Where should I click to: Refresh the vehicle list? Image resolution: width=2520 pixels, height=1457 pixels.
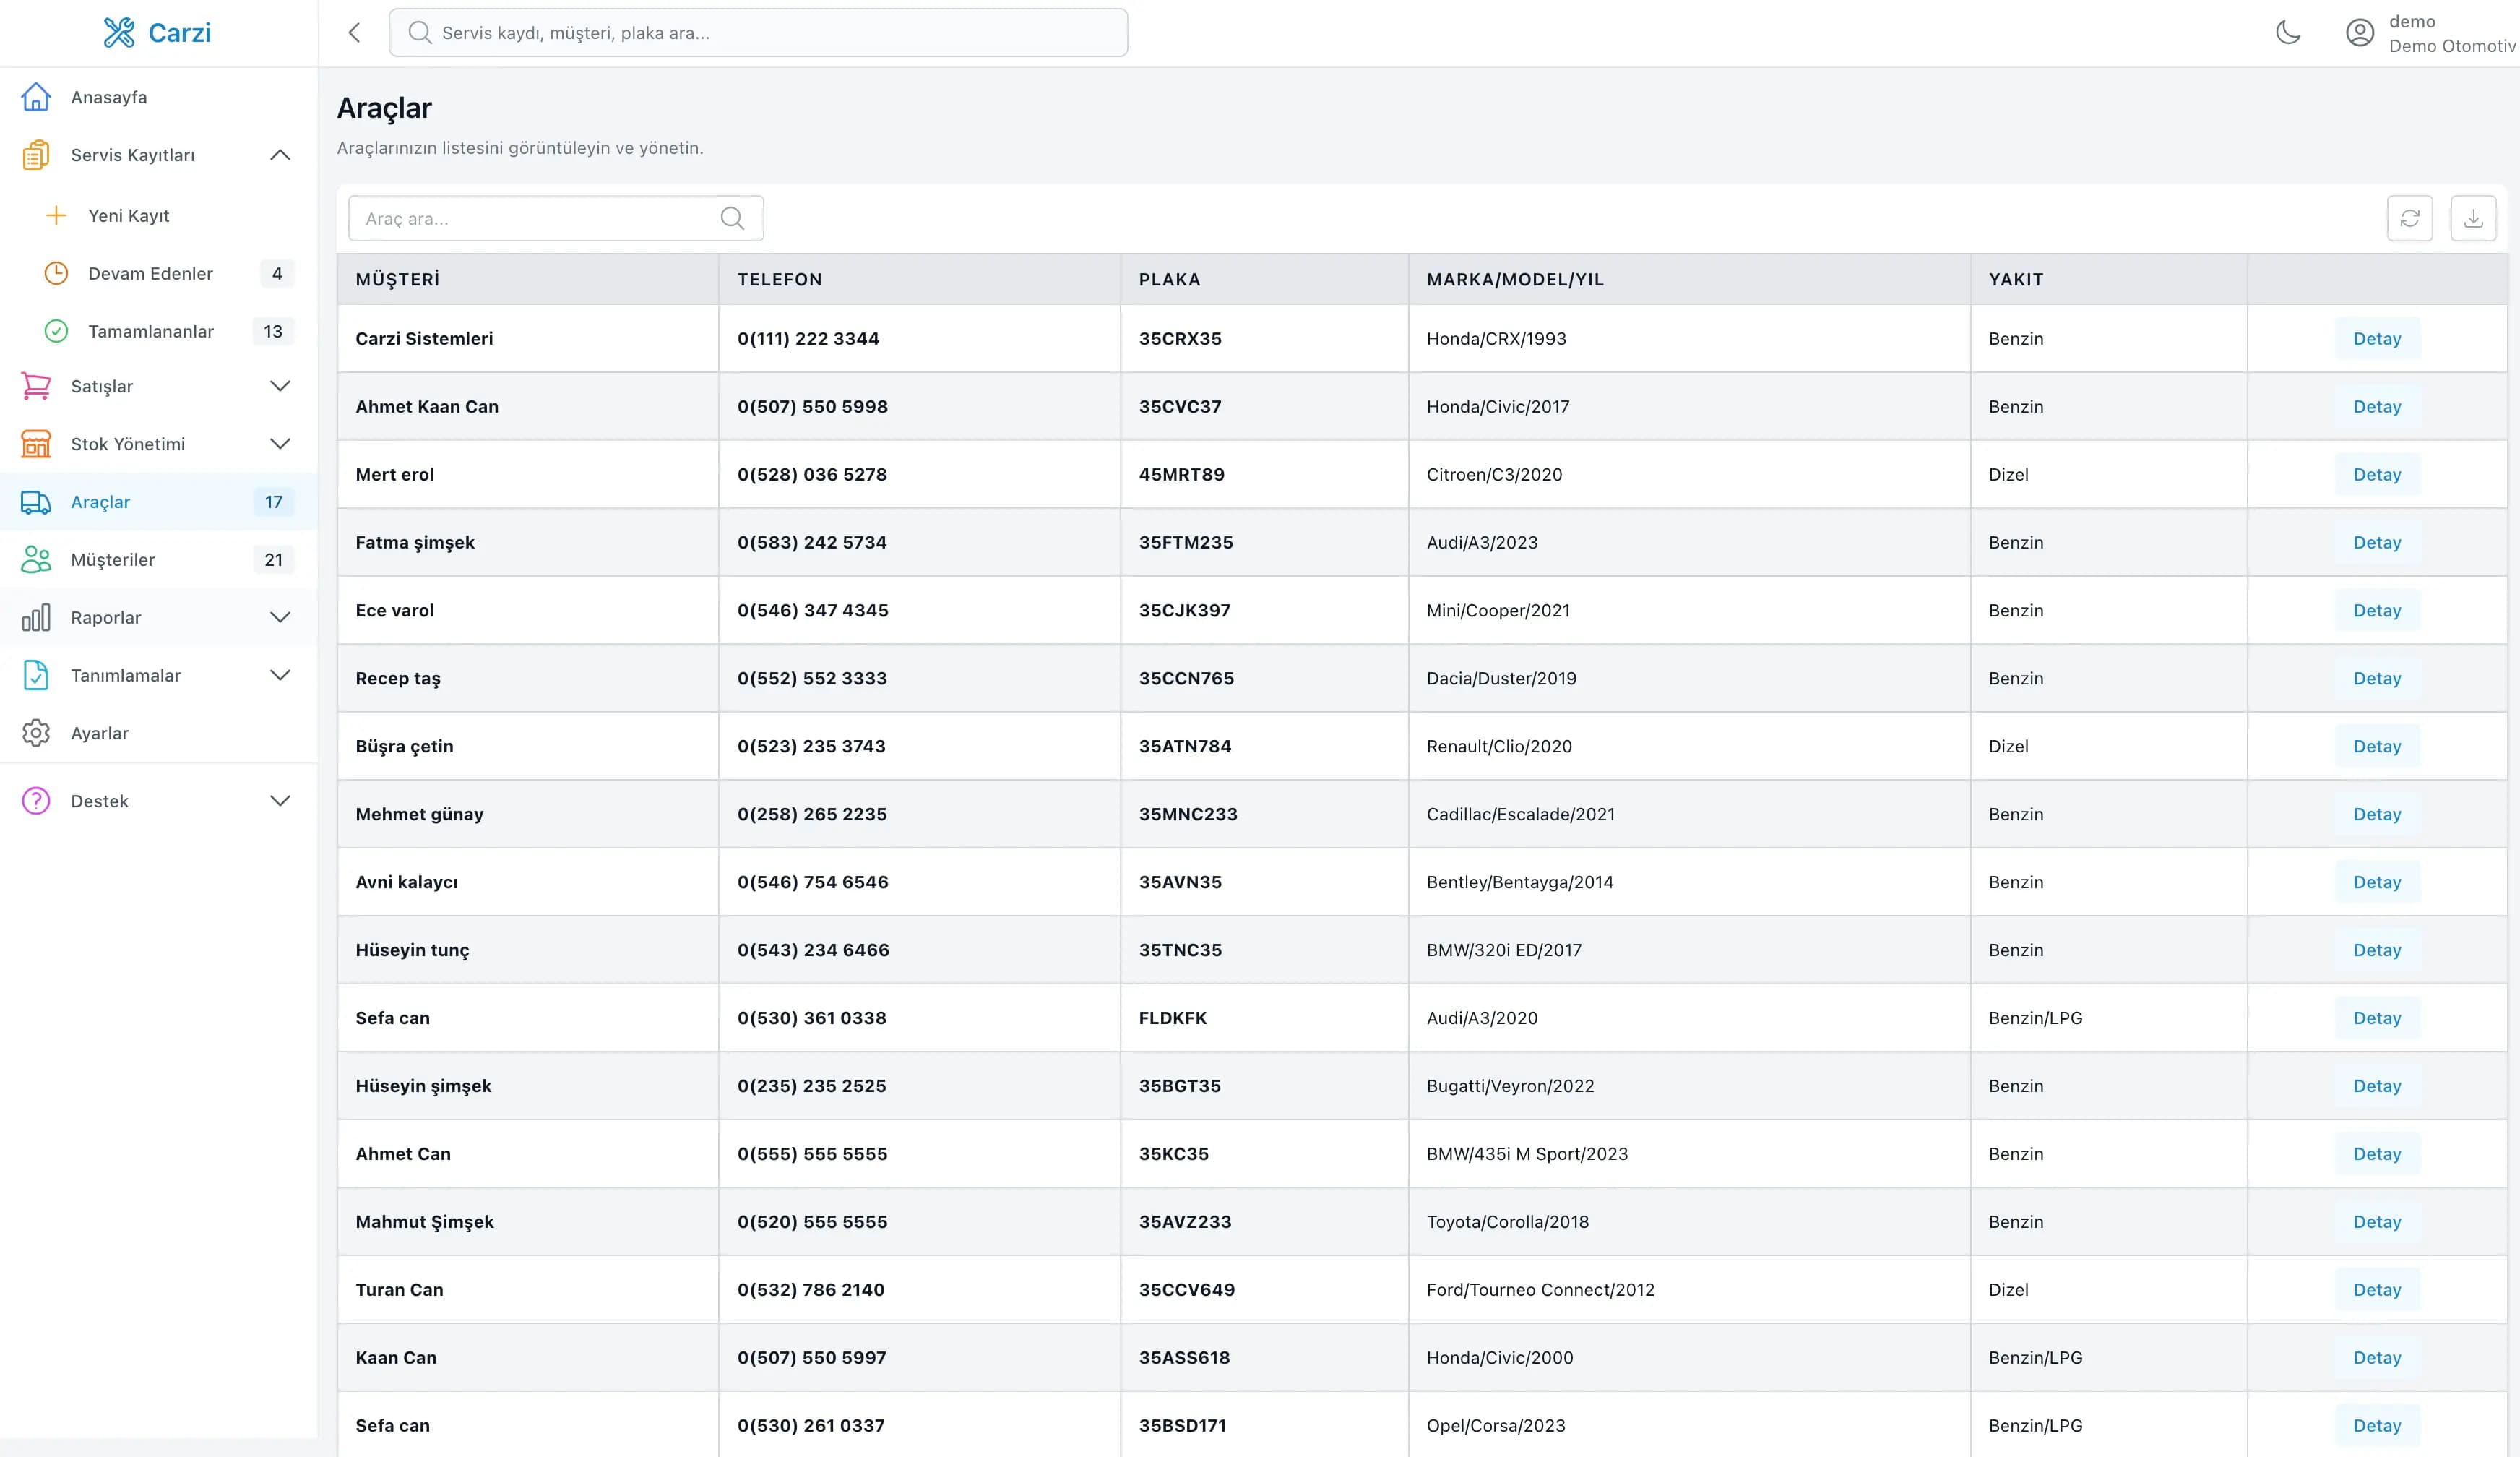point(2410,218)
